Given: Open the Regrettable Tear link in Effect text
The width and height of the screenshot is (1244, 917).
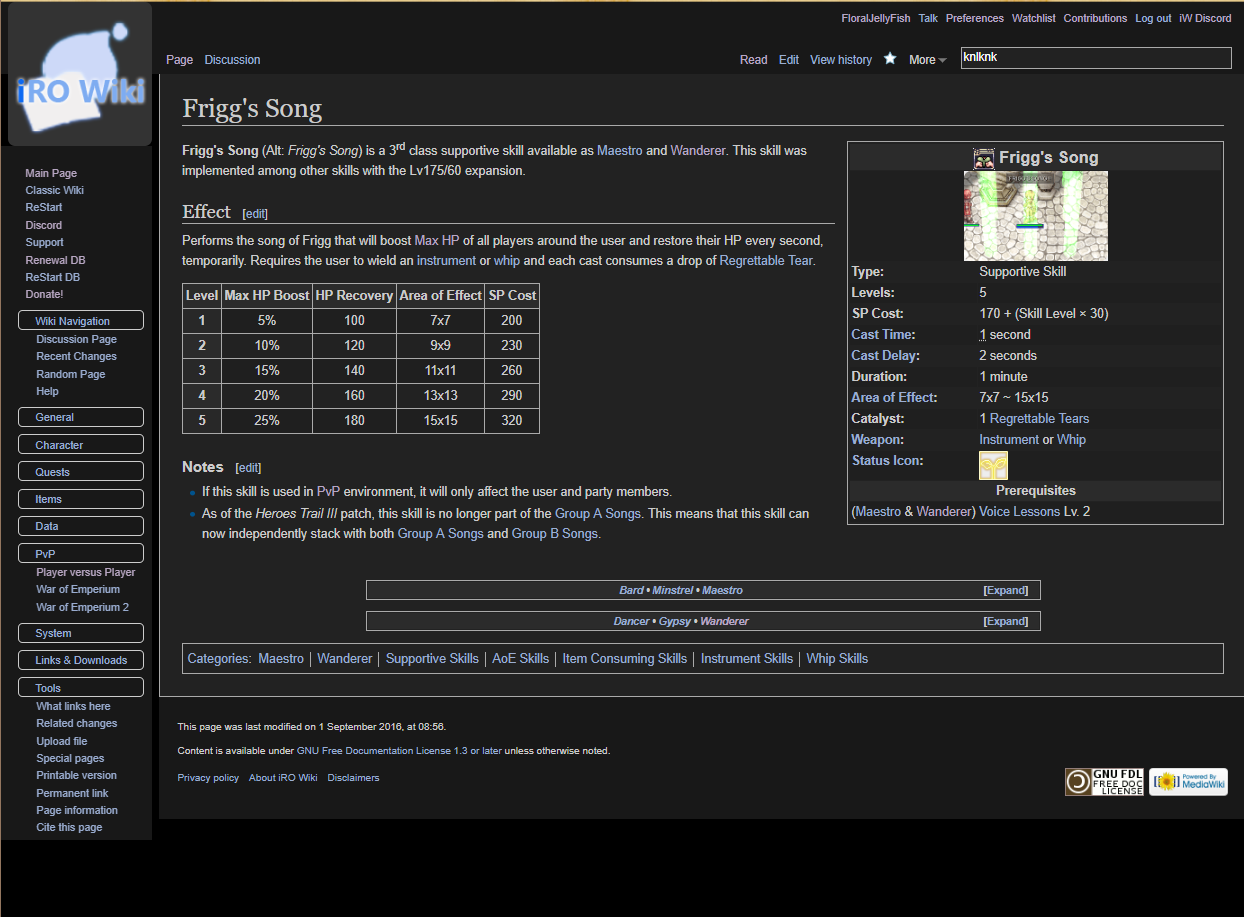Looking at the screenshot, I should 765,260.
